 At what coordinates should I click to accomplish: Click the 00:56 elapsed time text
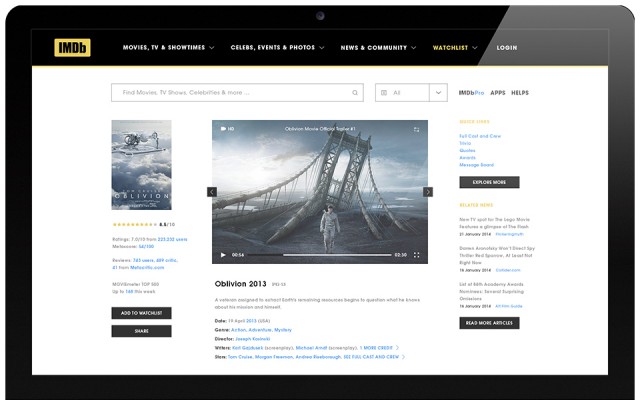[238, 255]
